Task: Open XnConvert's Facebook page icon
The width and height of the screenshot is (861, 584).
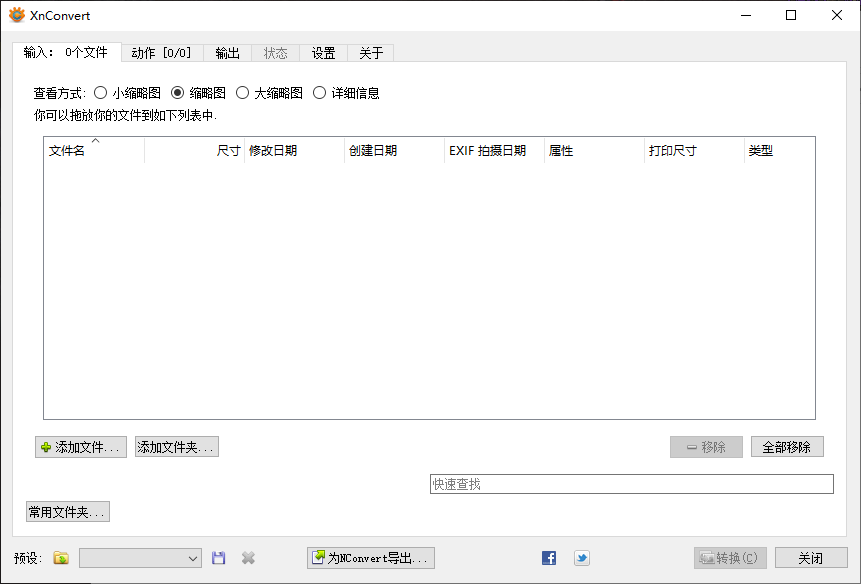Action: (x=548, y=558)
